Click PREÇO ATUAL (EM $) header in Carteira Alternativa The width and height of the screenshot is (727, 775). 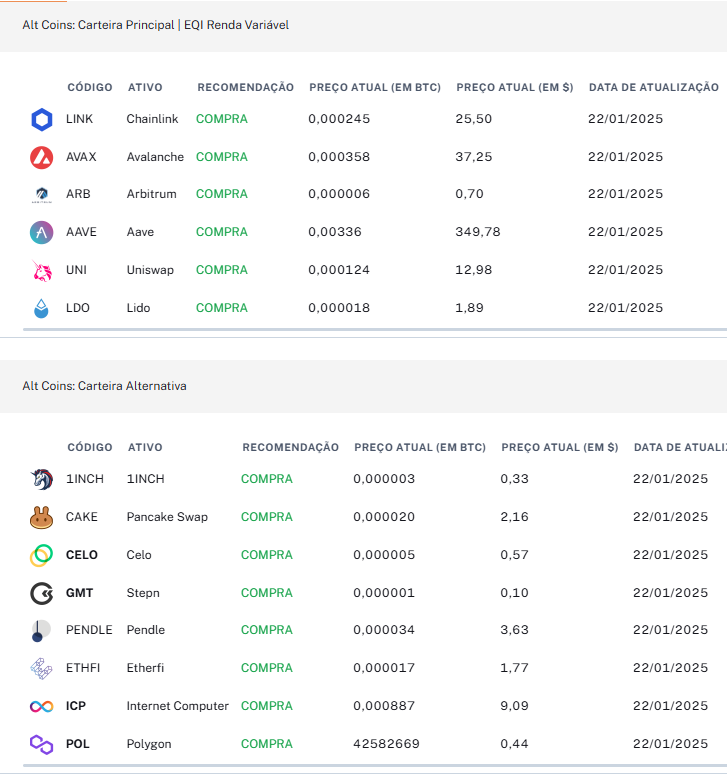(x=560, y=447)
